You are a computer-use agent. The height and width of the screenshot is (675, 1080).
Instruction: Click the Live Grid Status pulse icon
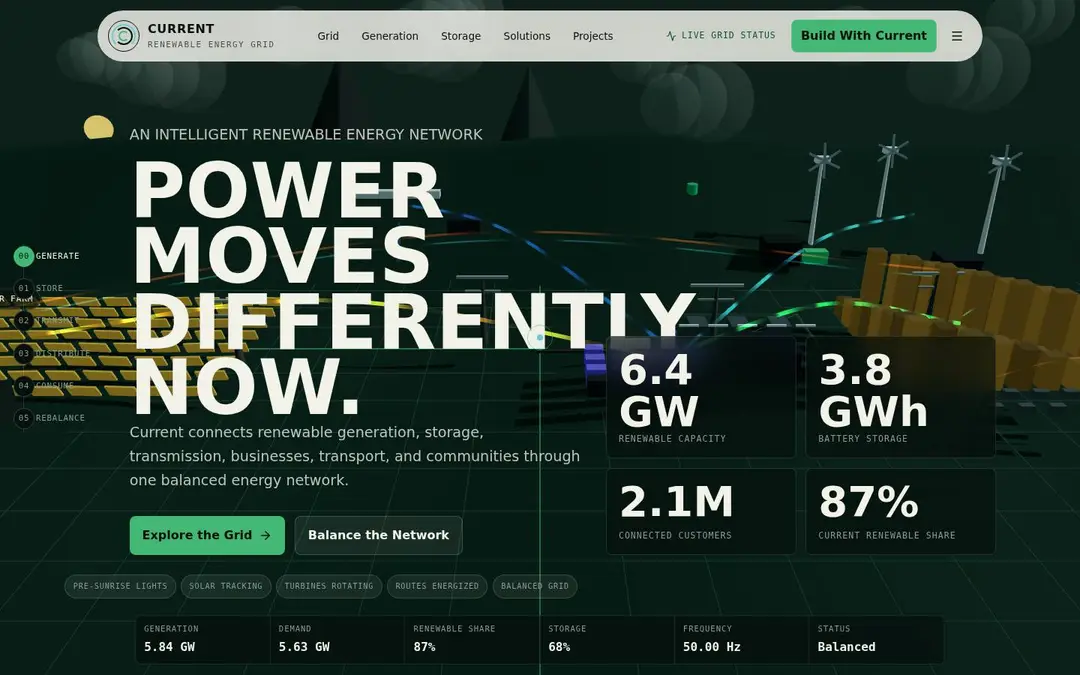point(671,36)
